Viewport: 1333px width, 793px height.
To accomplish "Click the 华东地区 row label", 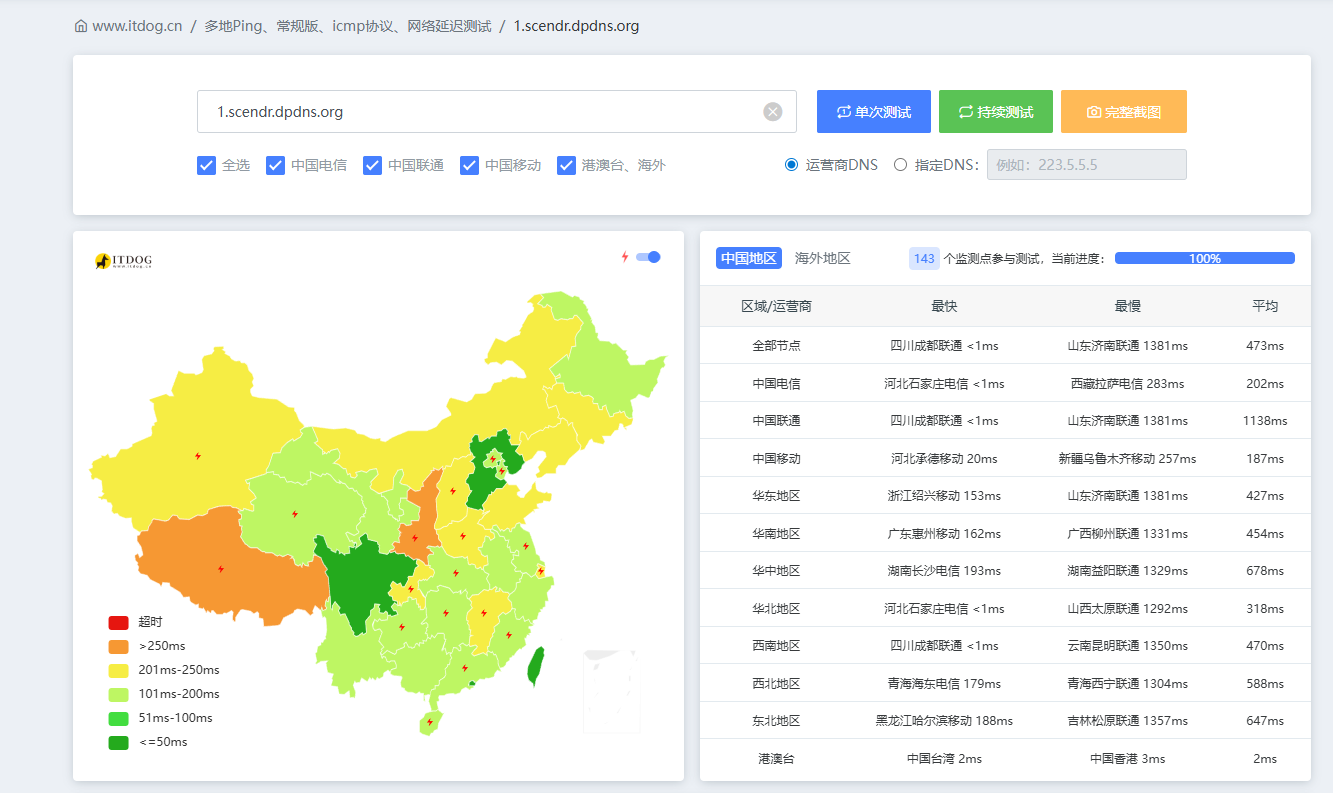I will click(776, 496).
